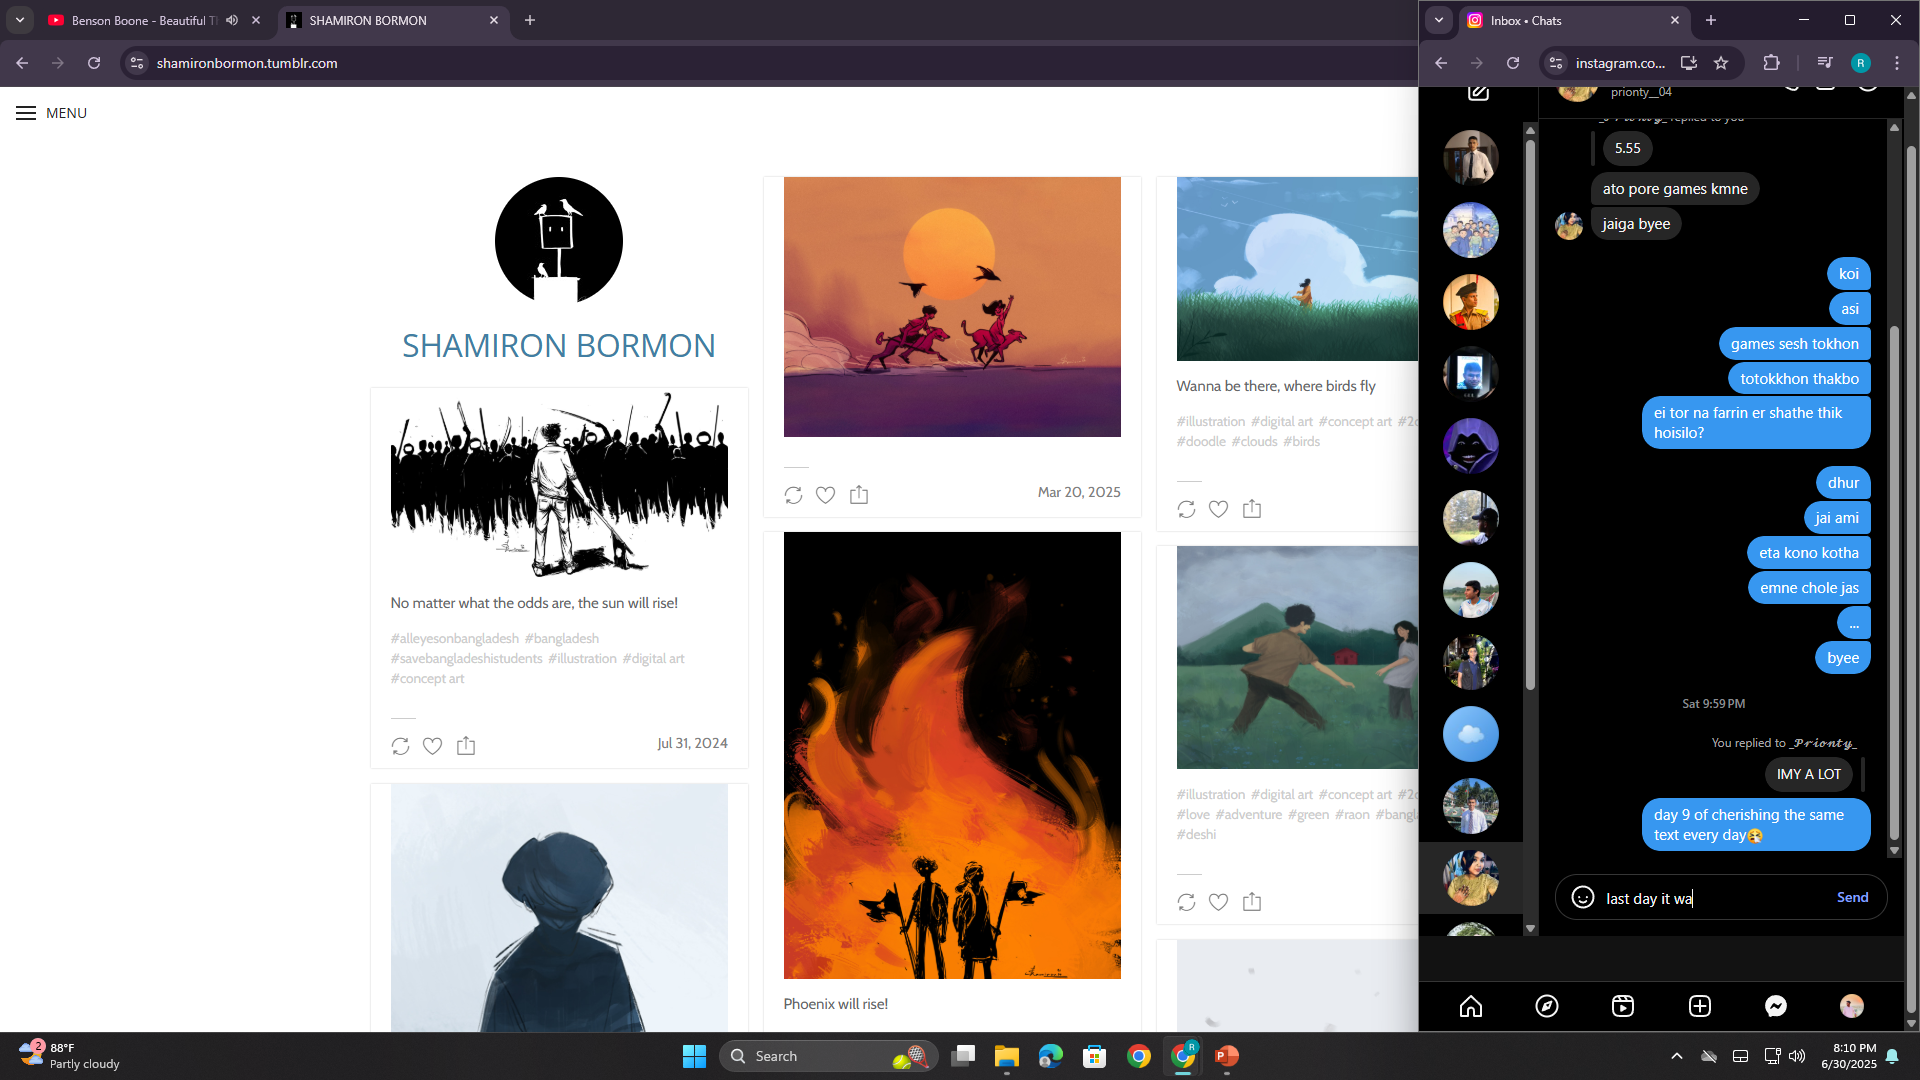This screenshot has width=1920, height=1080.
Task: Reload the Tumblr page
Action: pyautogui.click(x=94, y=63)
